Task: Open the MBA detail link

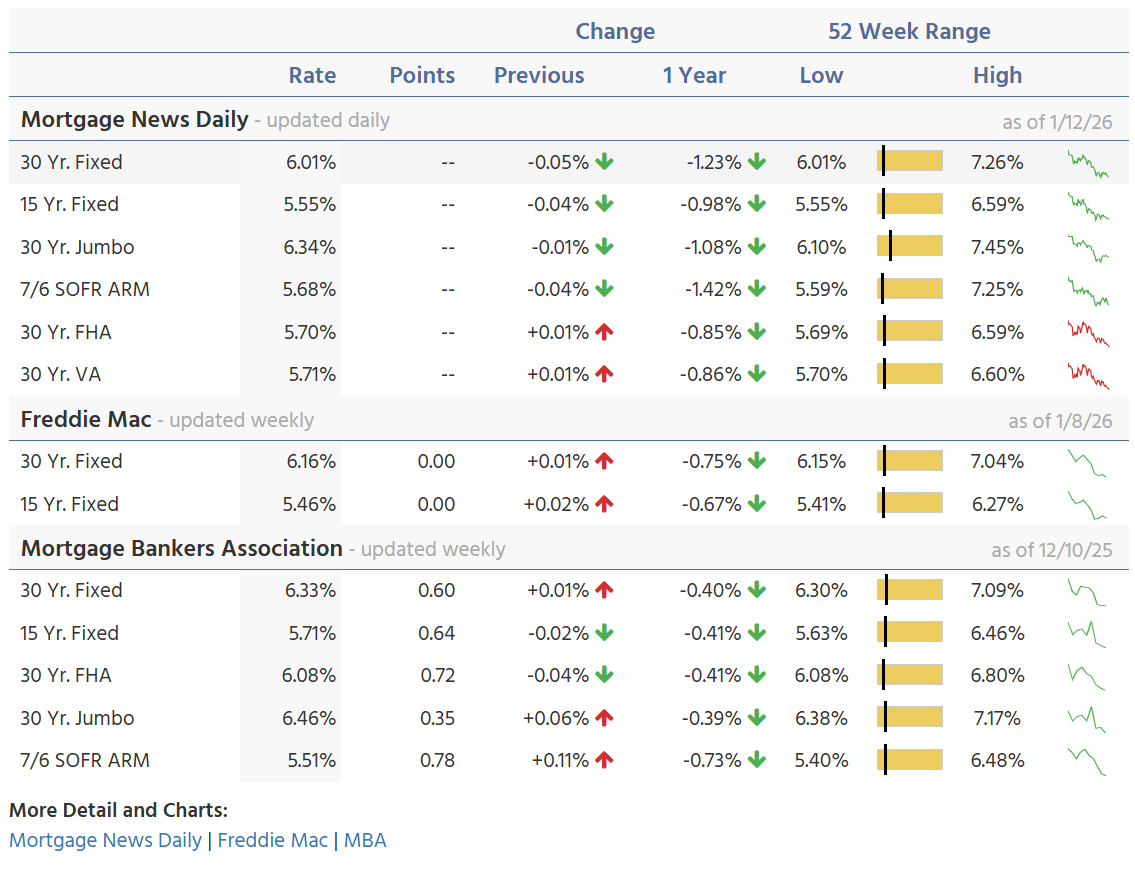Action: tap(365, 840)
